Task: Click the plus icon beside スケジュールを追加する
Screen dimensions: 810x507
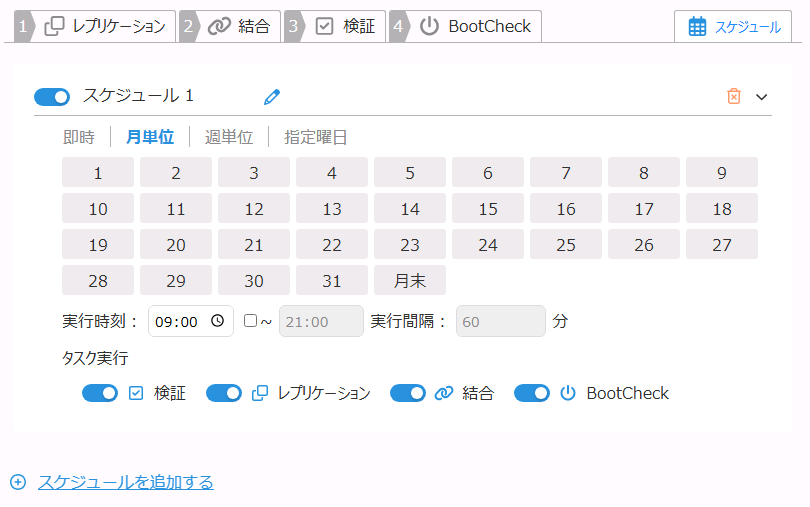Action: [18, 483]
